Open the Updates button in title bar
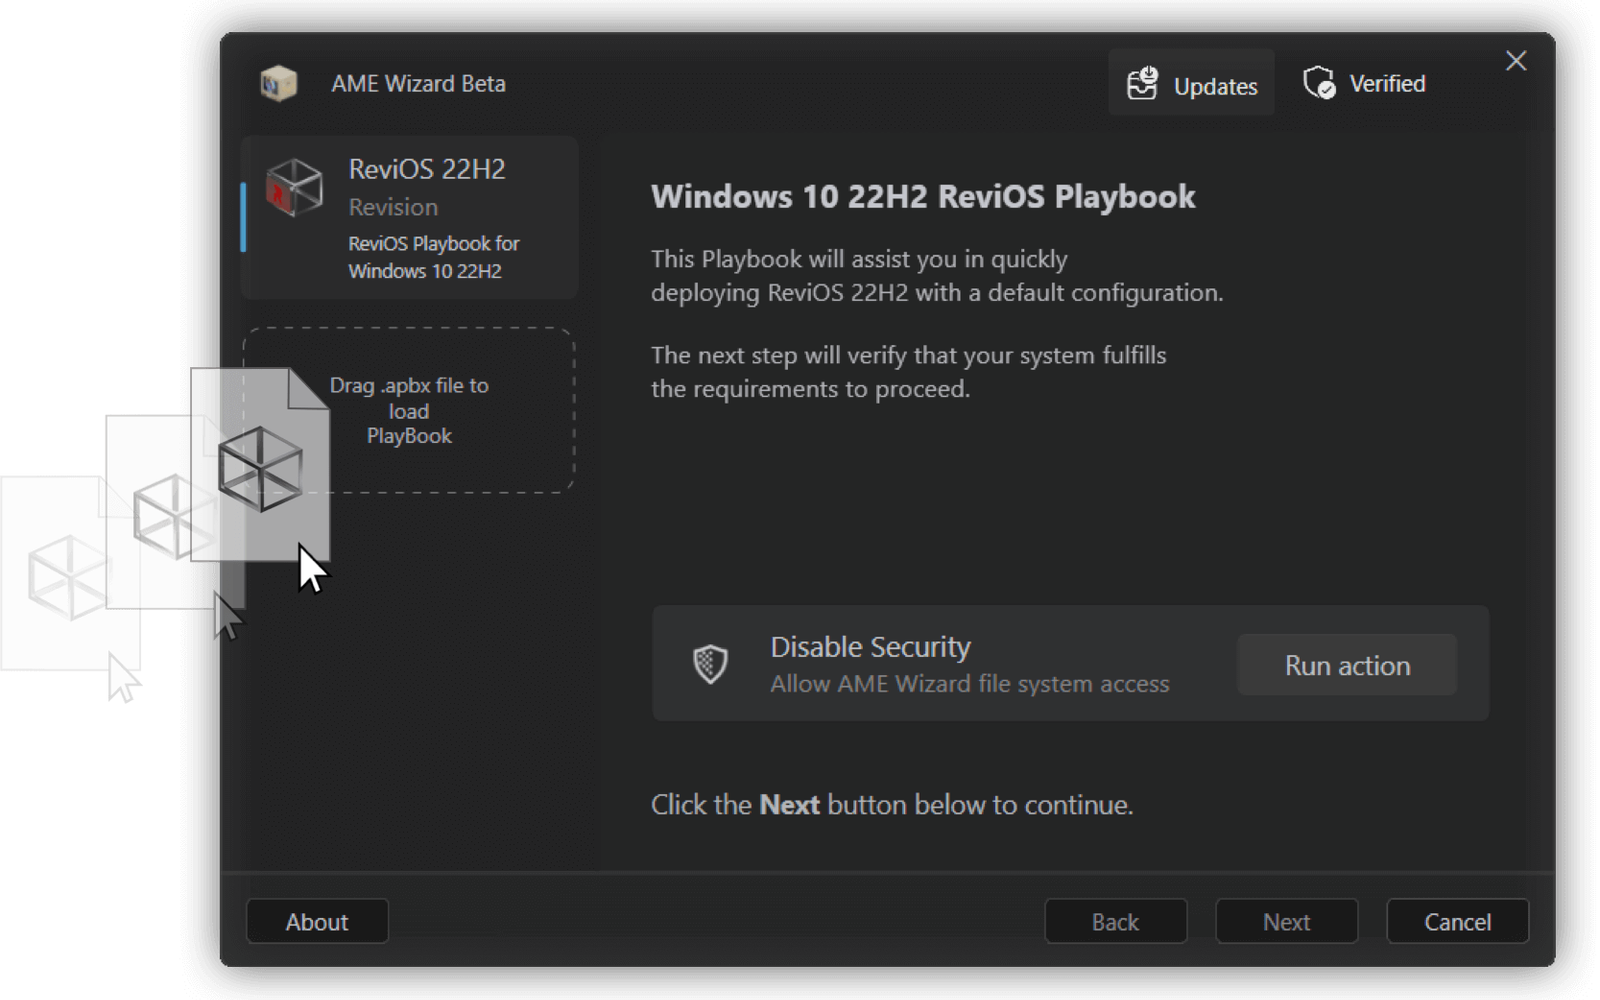Viewport: 1600px width, 1000px height. tap(1191, 83)
